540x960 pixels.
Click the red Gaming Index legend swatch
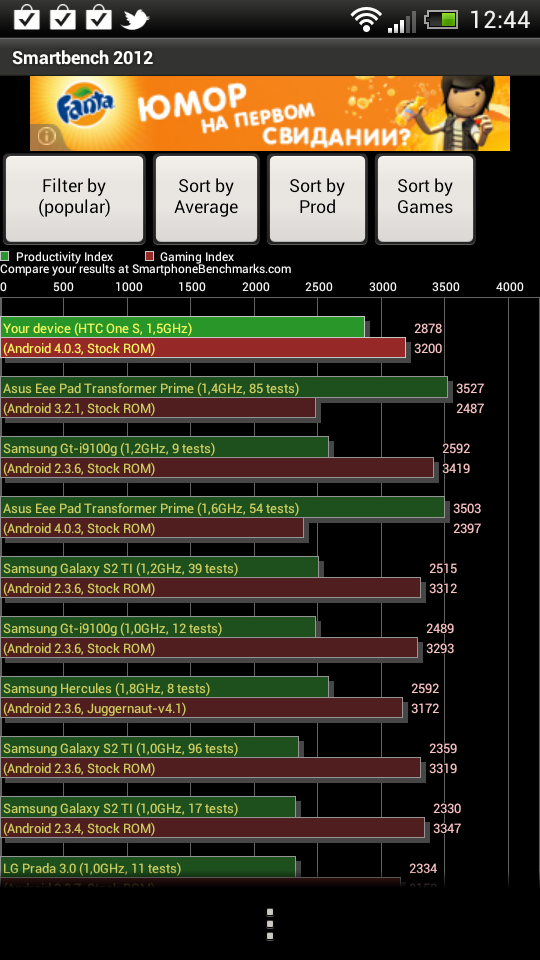point(149,257)
